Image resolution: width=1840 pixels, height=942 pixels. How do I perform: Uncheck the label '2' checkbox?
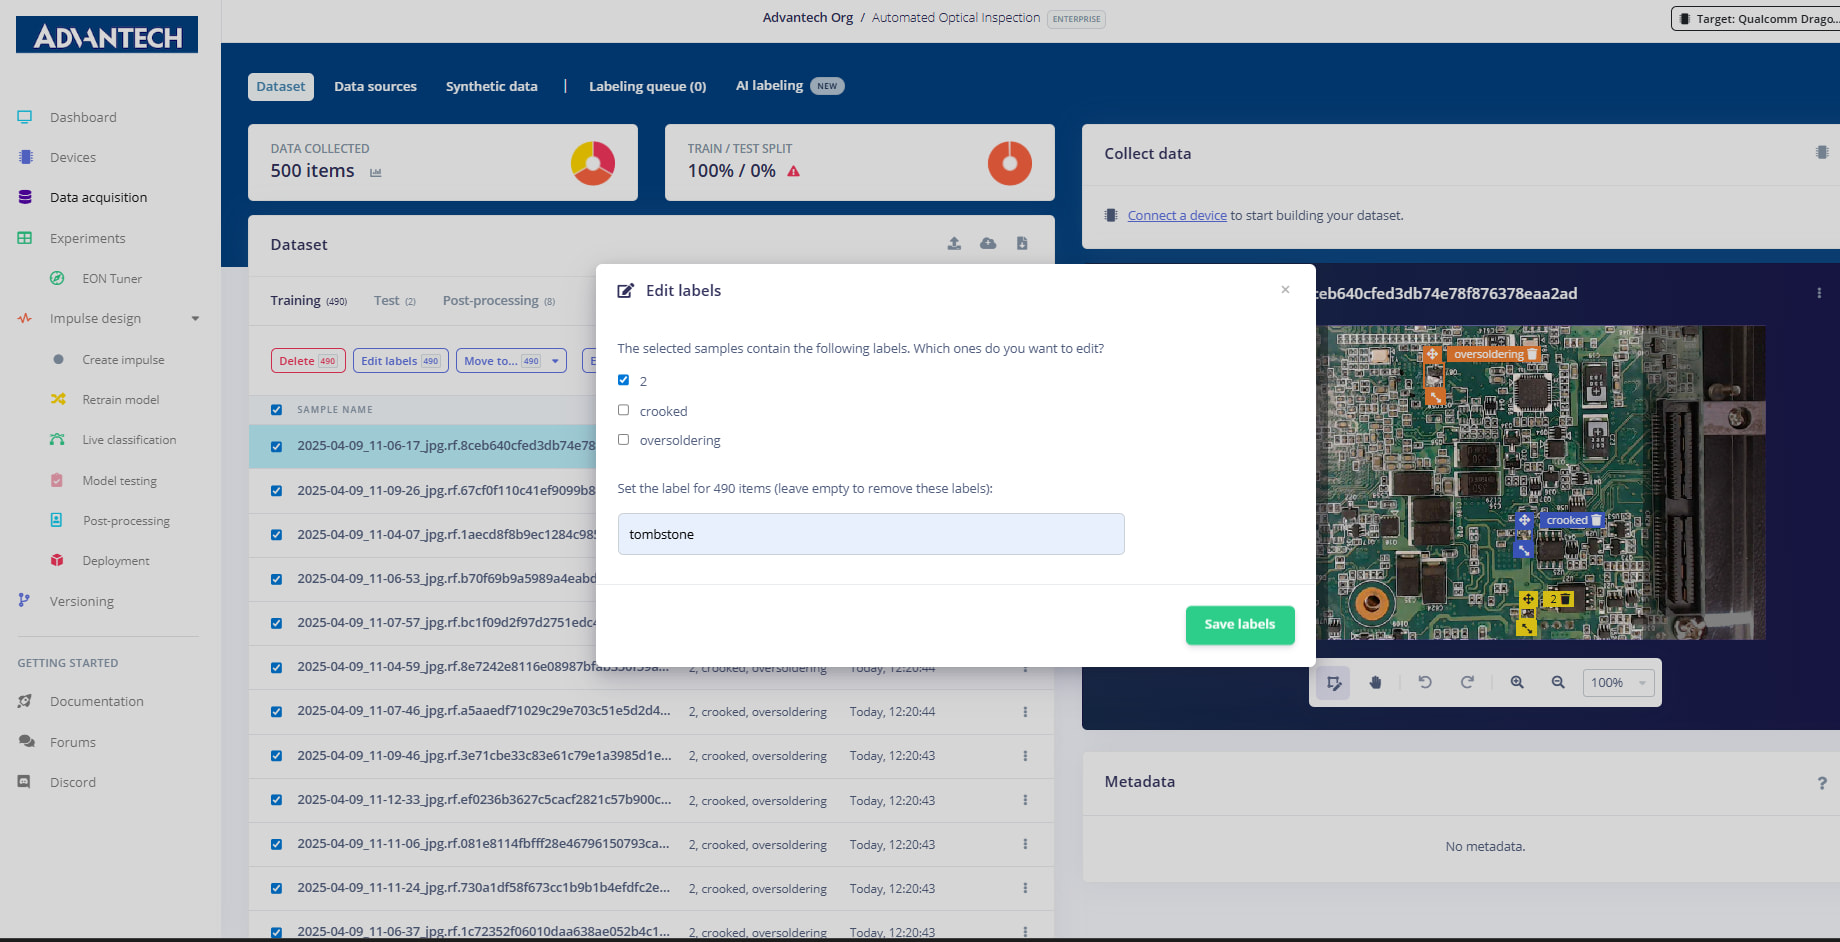coord(623,380)
